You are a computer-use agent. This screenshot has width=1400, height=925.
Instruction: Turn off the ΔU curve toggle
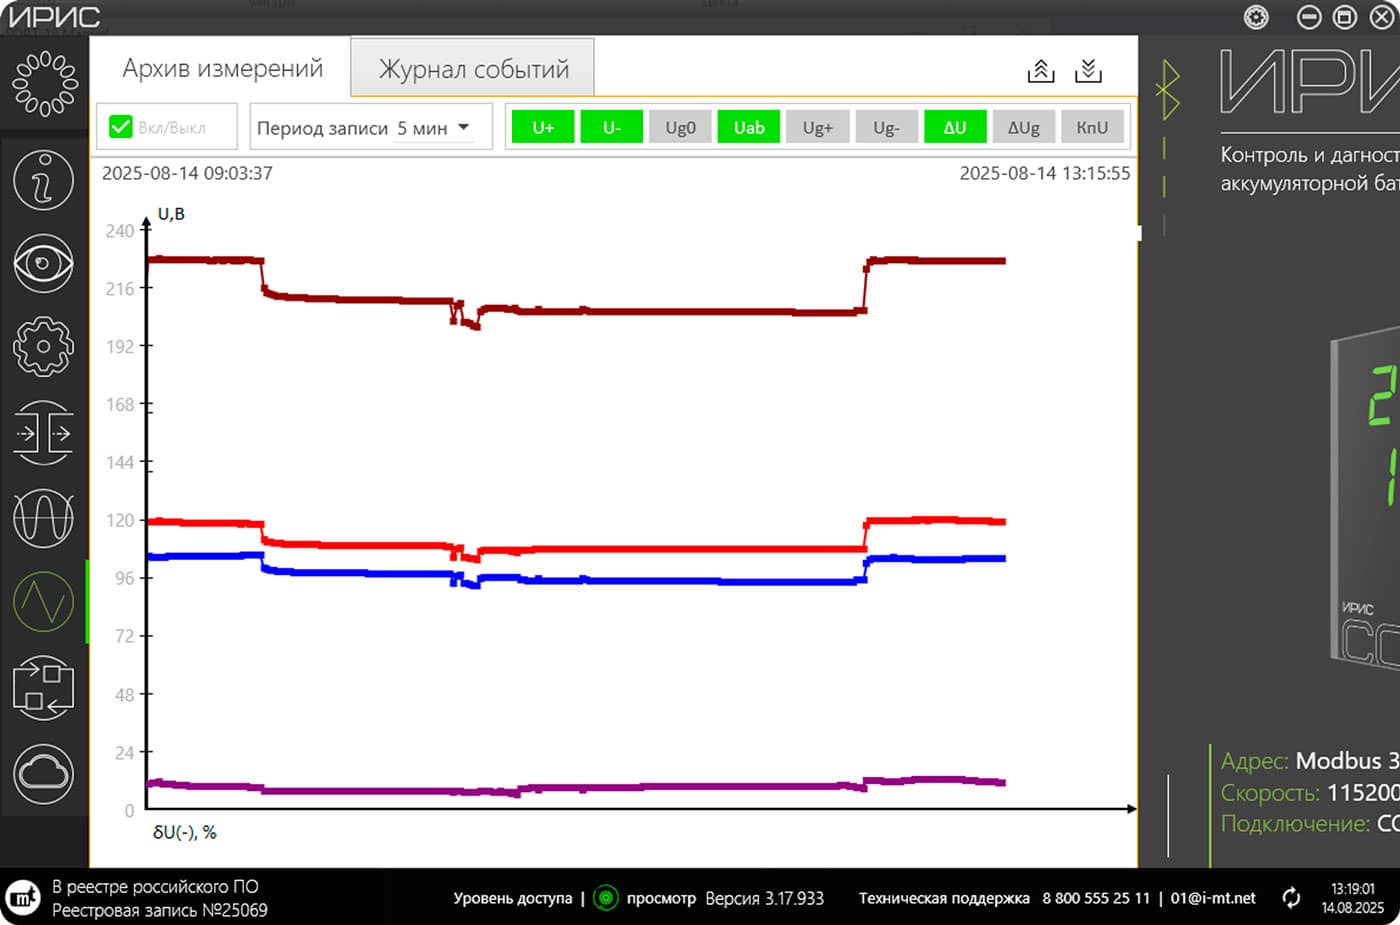(x=954, y=127)
